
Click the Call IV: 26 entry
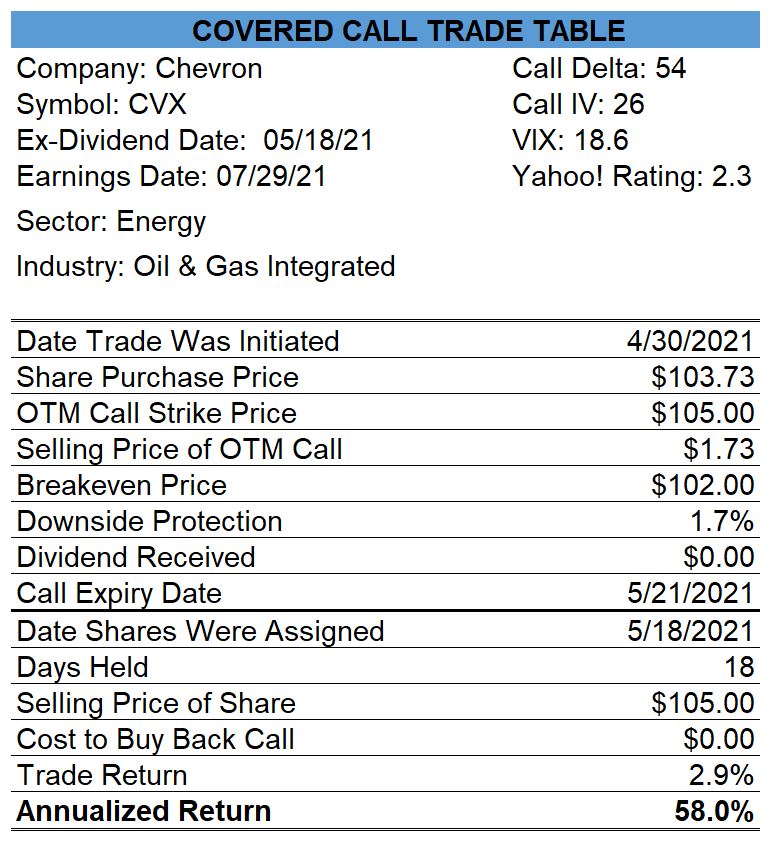click(578, 104)
